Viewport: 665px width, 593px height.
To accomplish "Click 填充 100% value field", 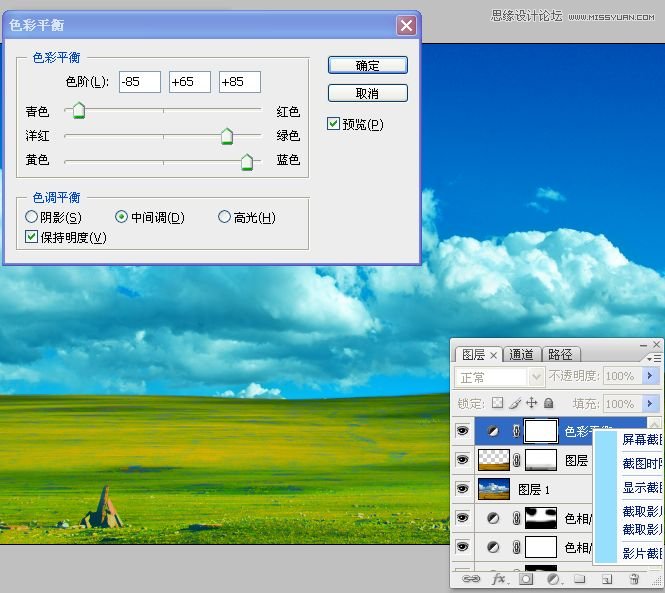I will point(623,403).
